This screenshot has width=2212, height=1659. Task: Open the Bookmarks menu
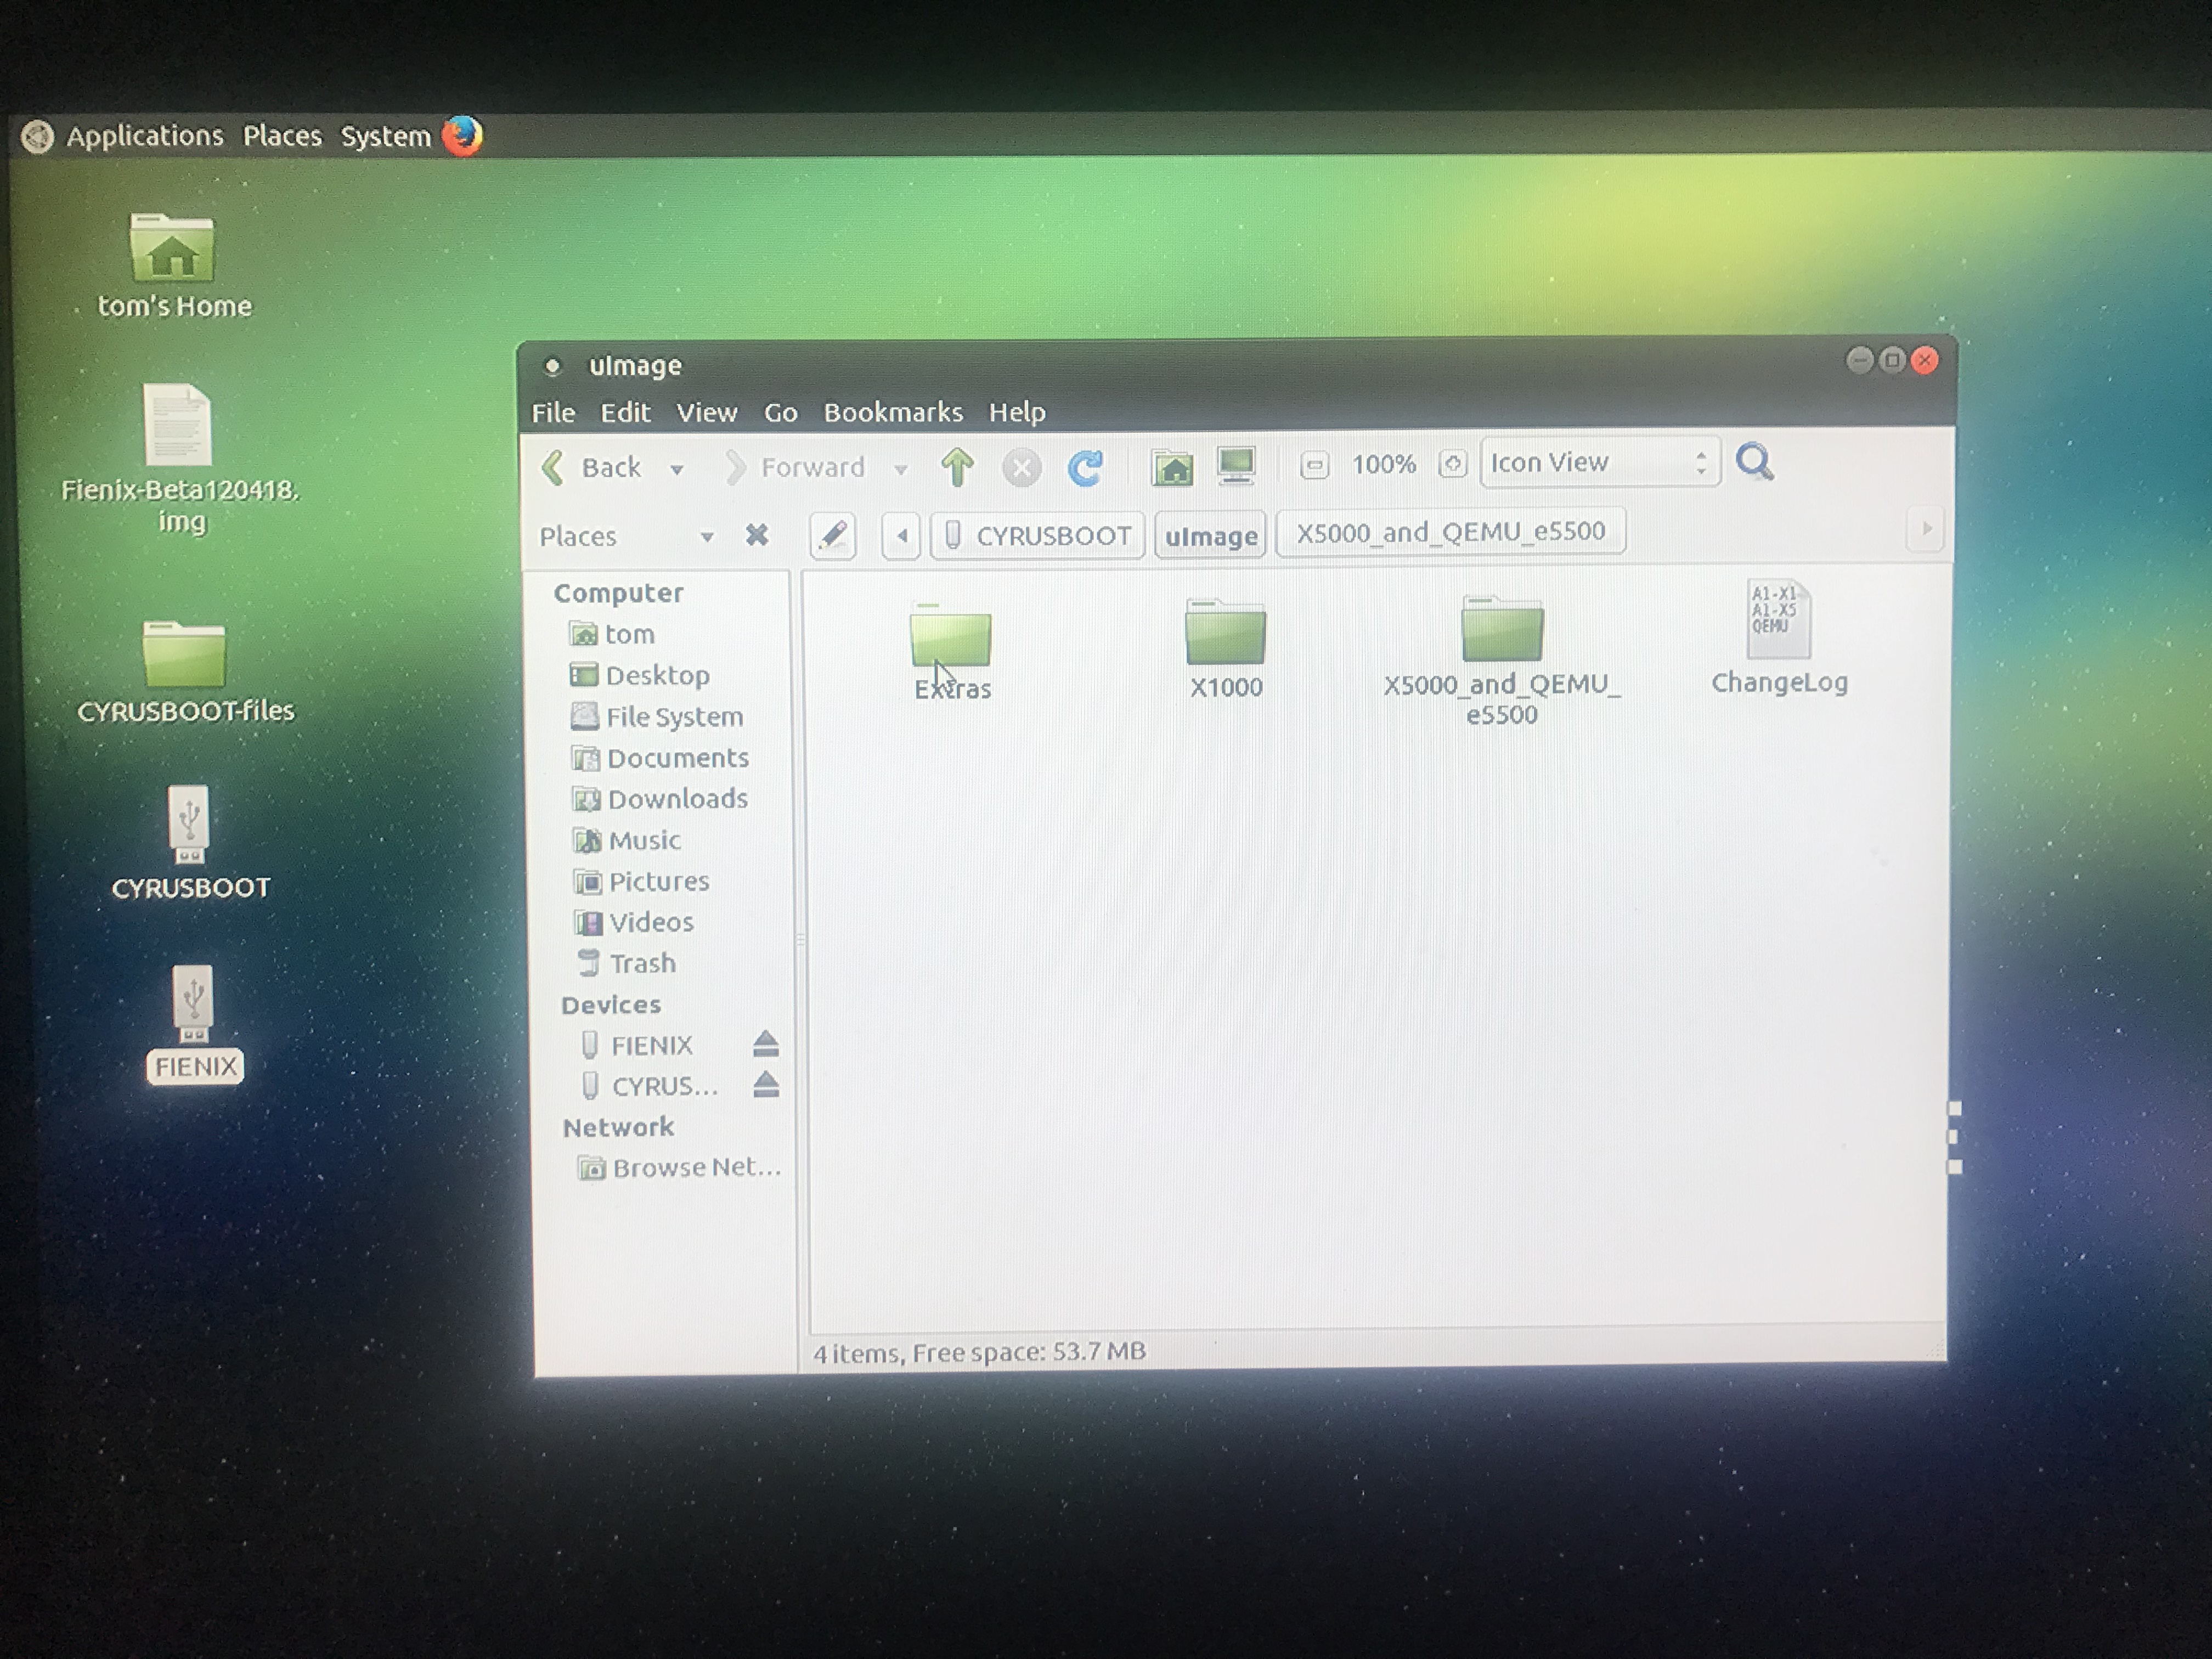point(892,412)
